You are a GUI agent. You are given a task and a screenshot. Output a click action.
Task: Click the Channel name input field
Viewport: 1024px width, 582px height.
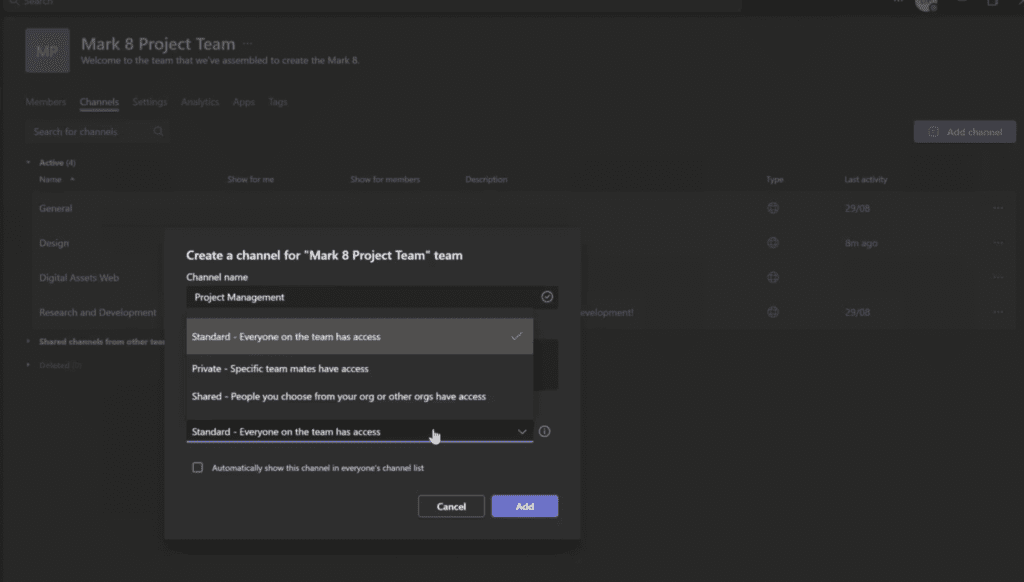click(372, 297)
